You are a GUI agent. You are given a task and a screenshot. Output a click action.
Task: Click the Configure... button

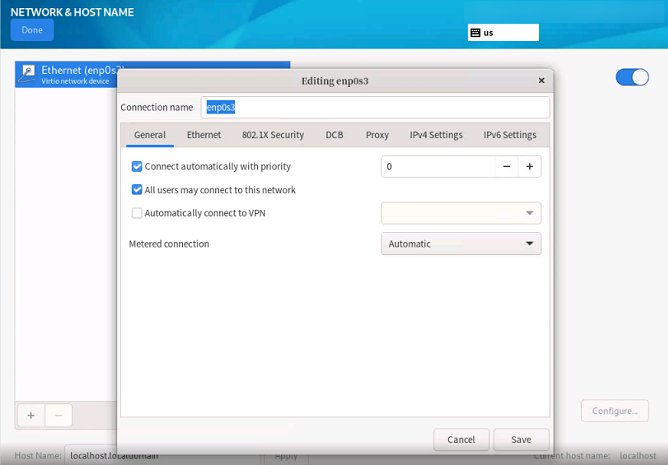615,411
